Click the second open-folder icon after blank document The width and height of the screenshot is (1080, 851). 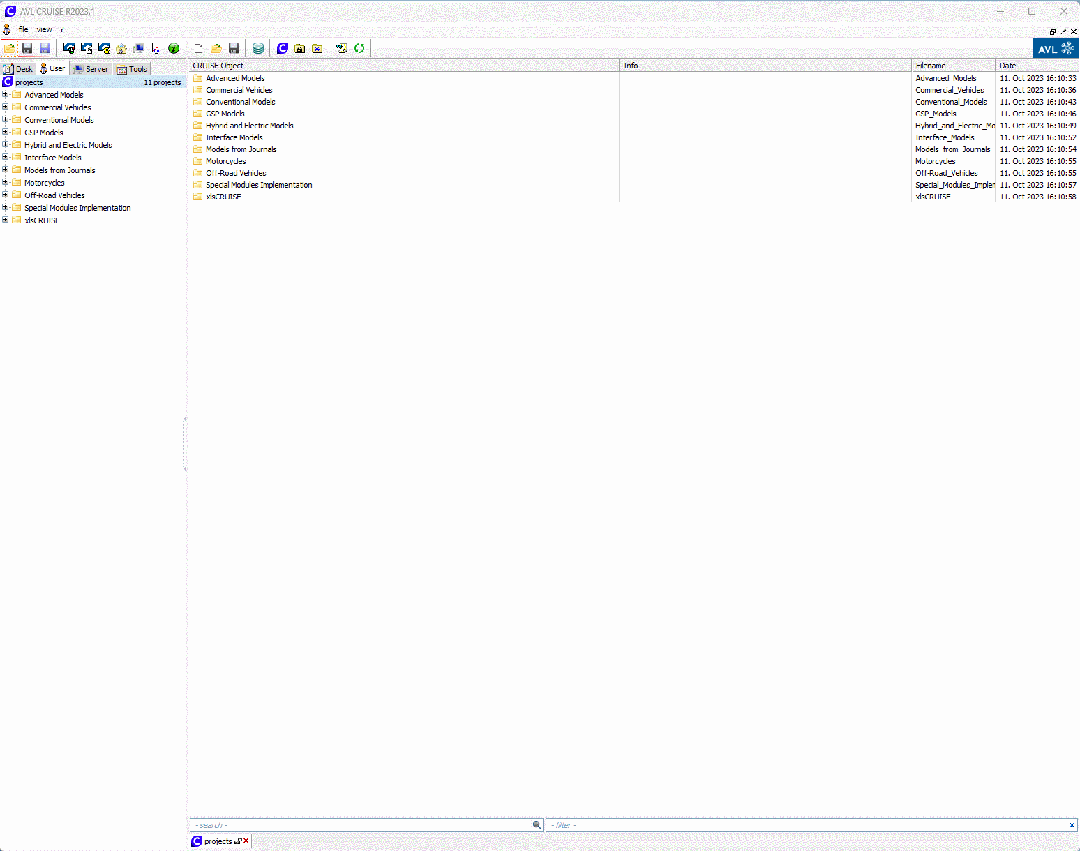216,48
